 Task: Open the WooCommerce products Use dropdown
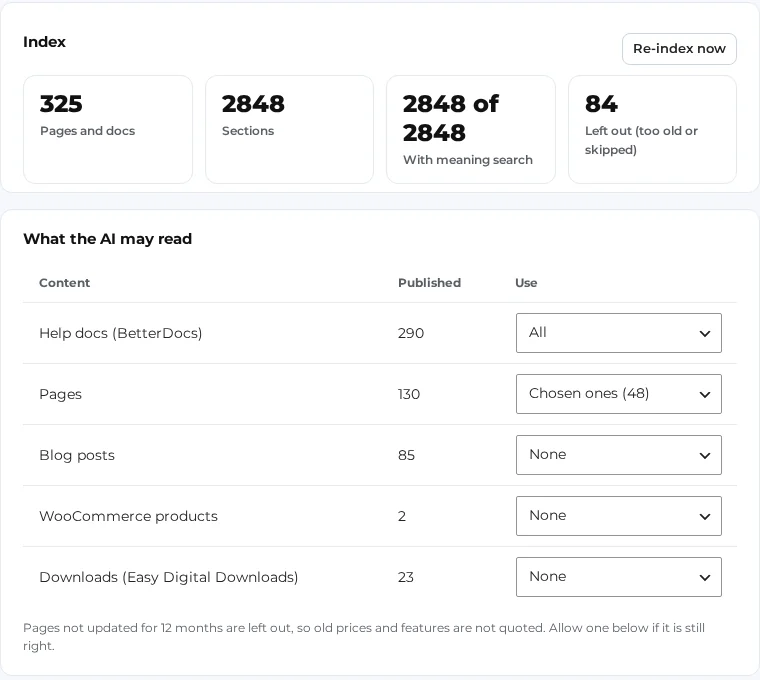618,516
